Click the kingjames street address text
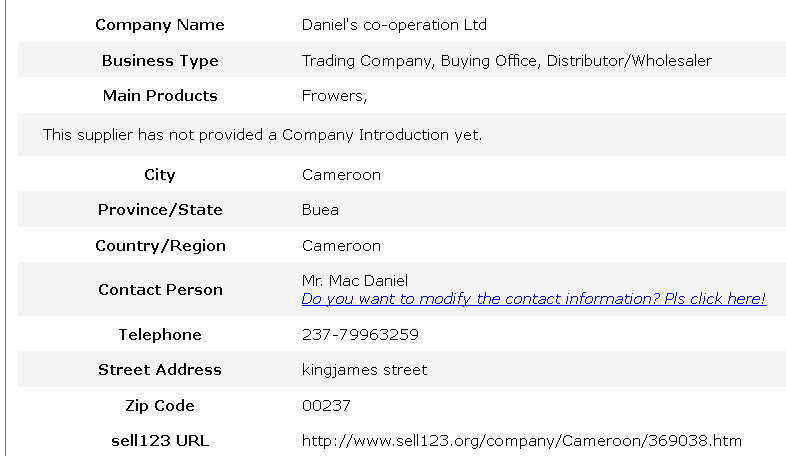The image size is (786, 456). 364,370
